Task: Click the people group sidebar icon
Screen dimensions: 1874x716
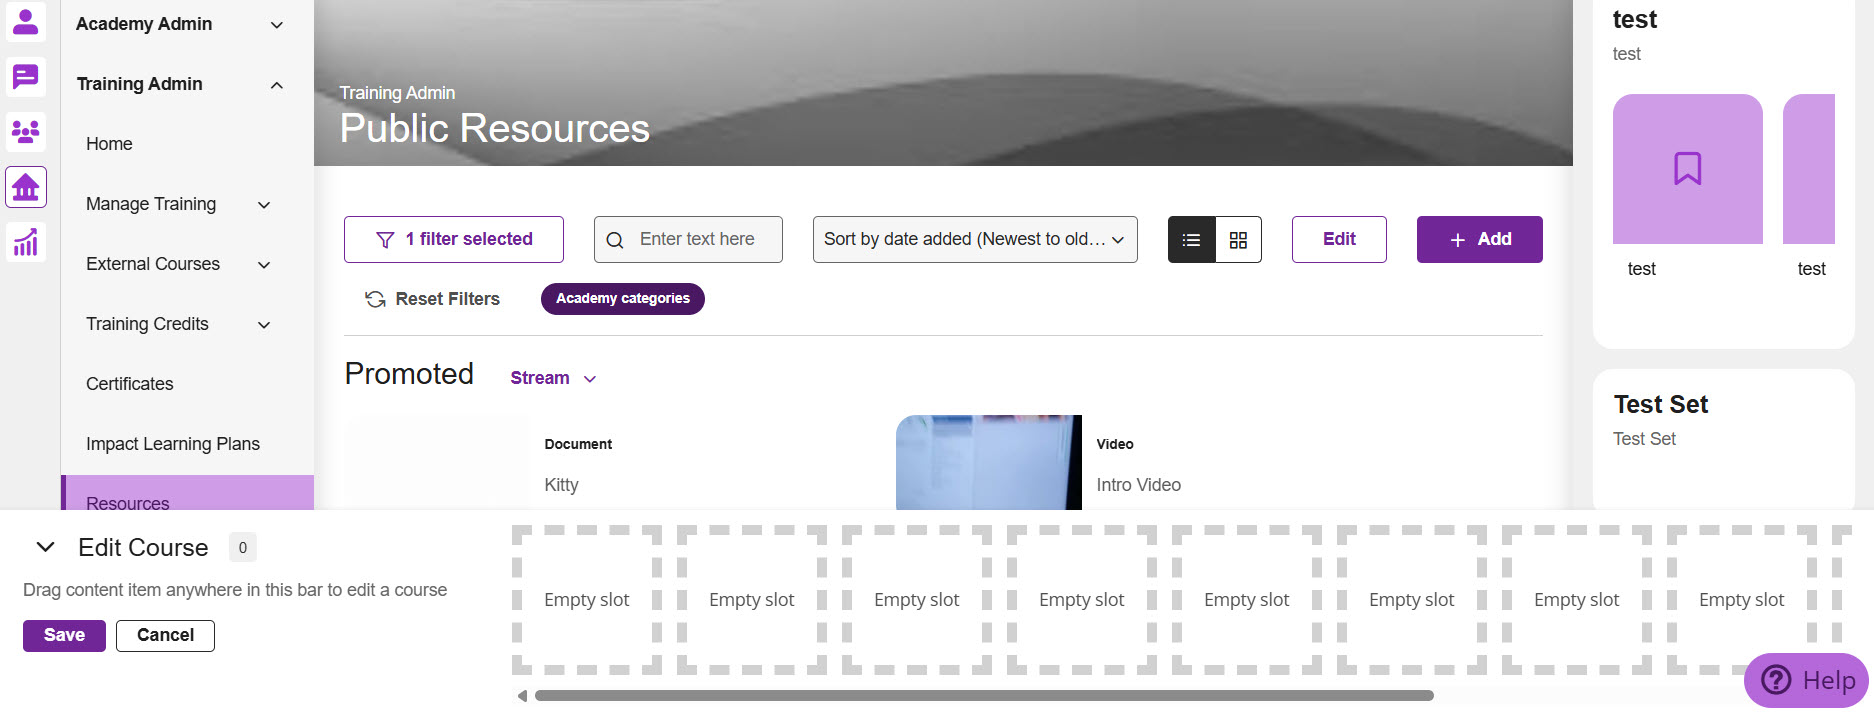Action: [25, 131]
